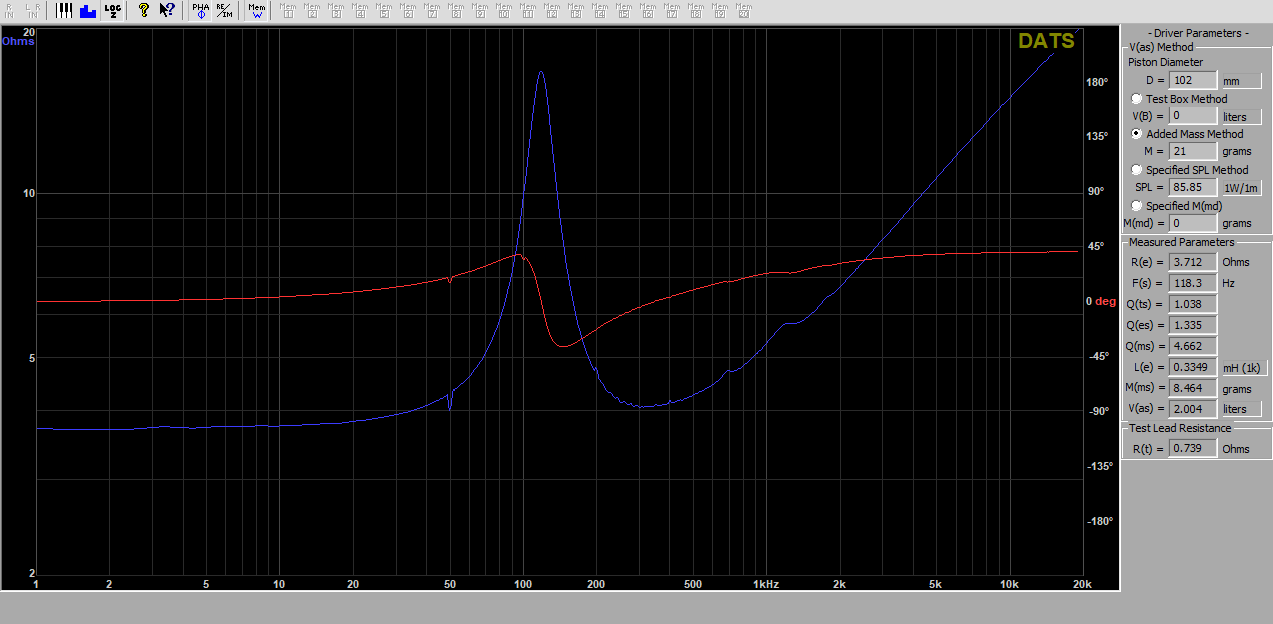Click the L(e) value 0.3349
1273x624 pixels.
tap(1193, 367)
